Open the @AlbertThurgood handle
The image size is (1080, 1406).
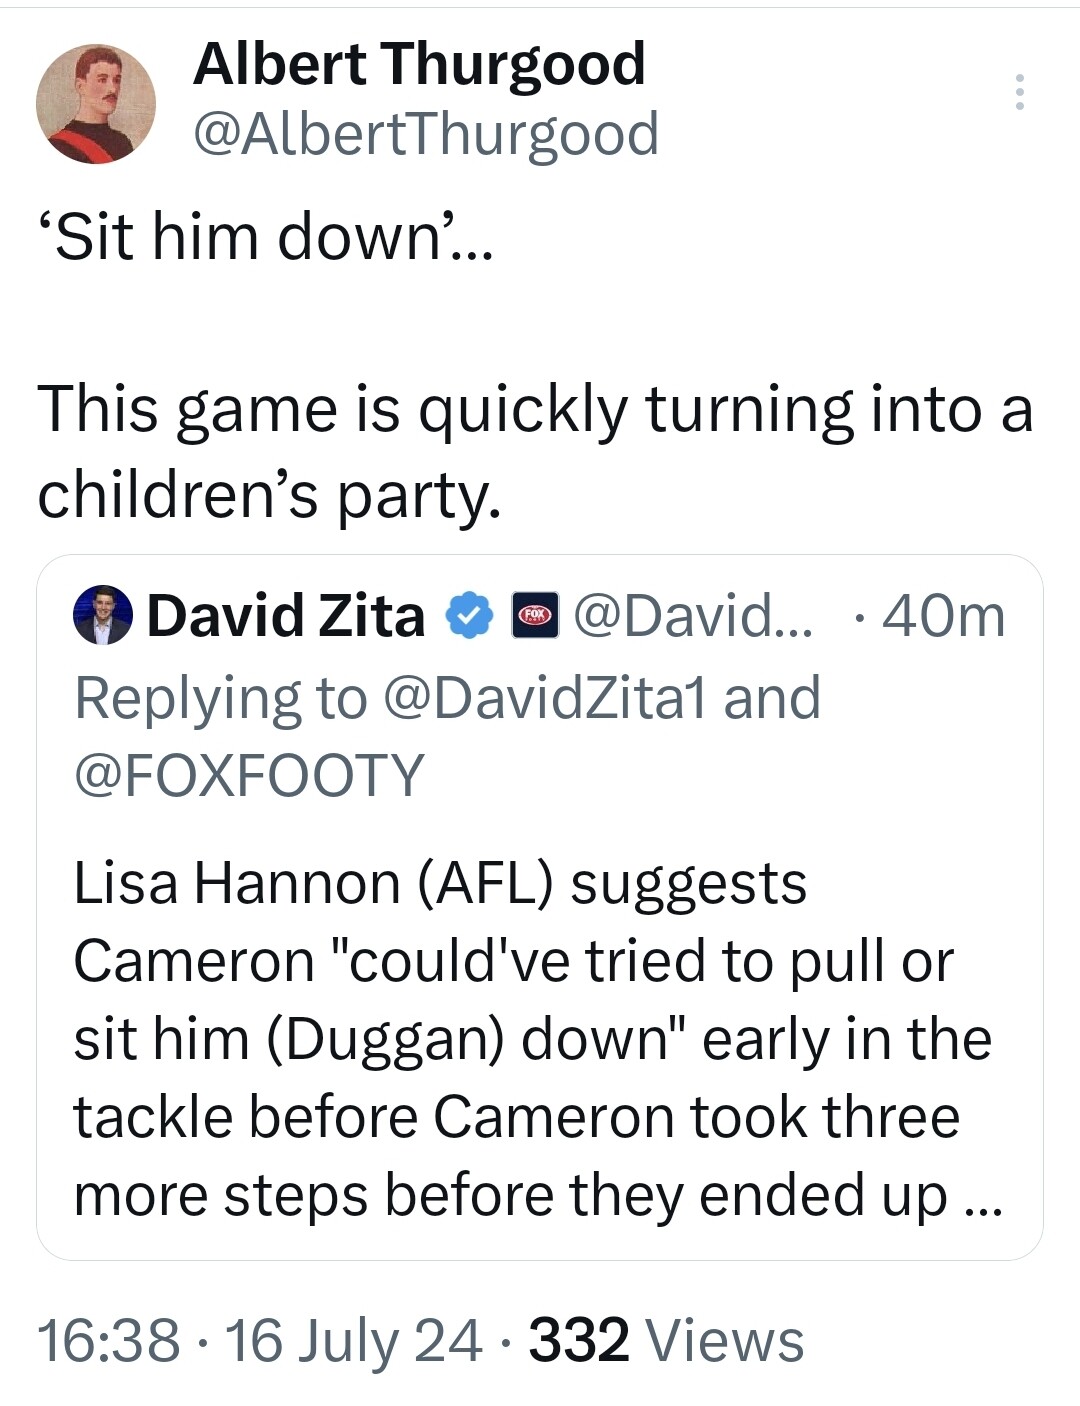[x=425, y=134]
